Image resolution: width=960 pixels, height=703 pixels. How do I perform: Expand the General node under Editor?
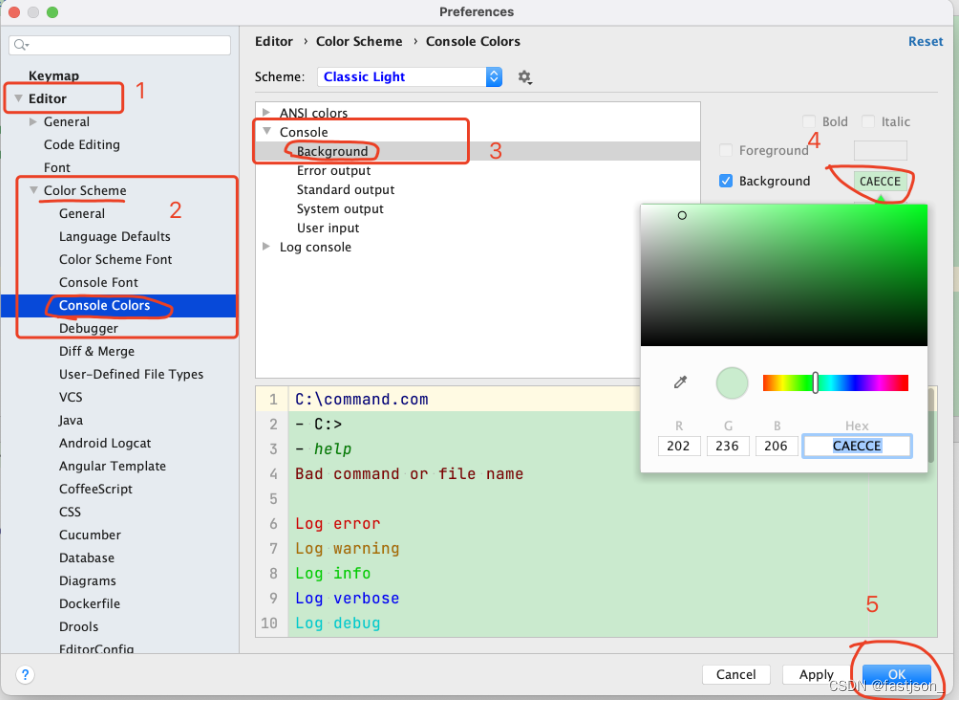pyautogui.click(x=33, y=122)
